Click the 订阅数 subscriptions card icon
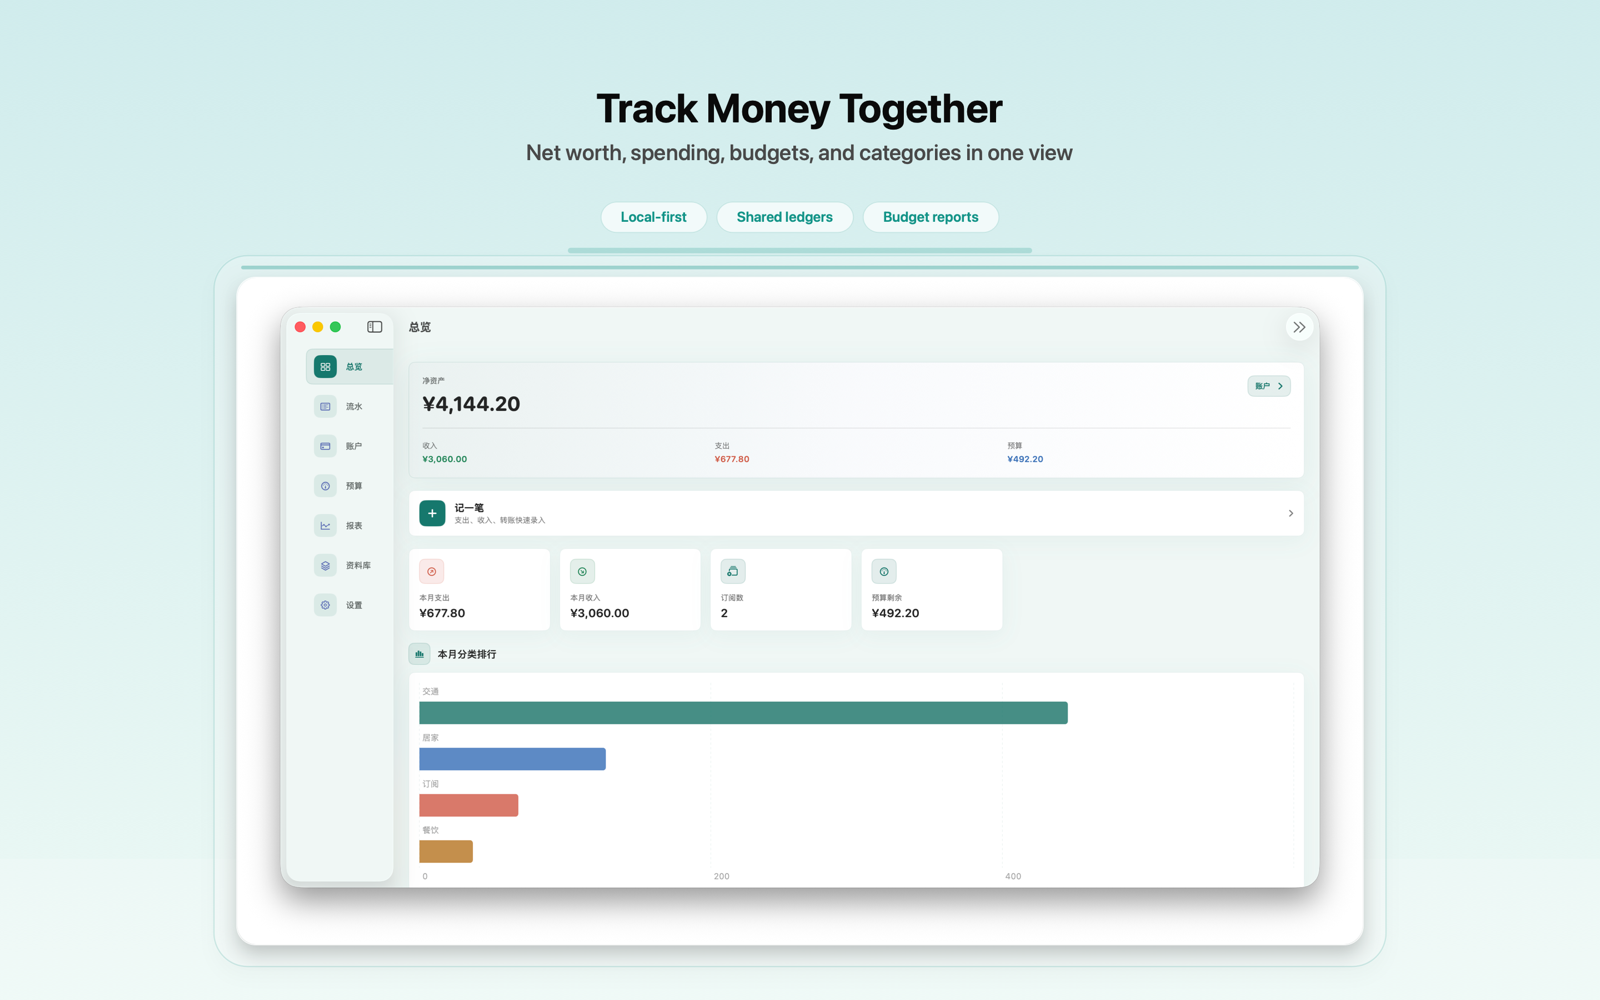 click(733, 571)
